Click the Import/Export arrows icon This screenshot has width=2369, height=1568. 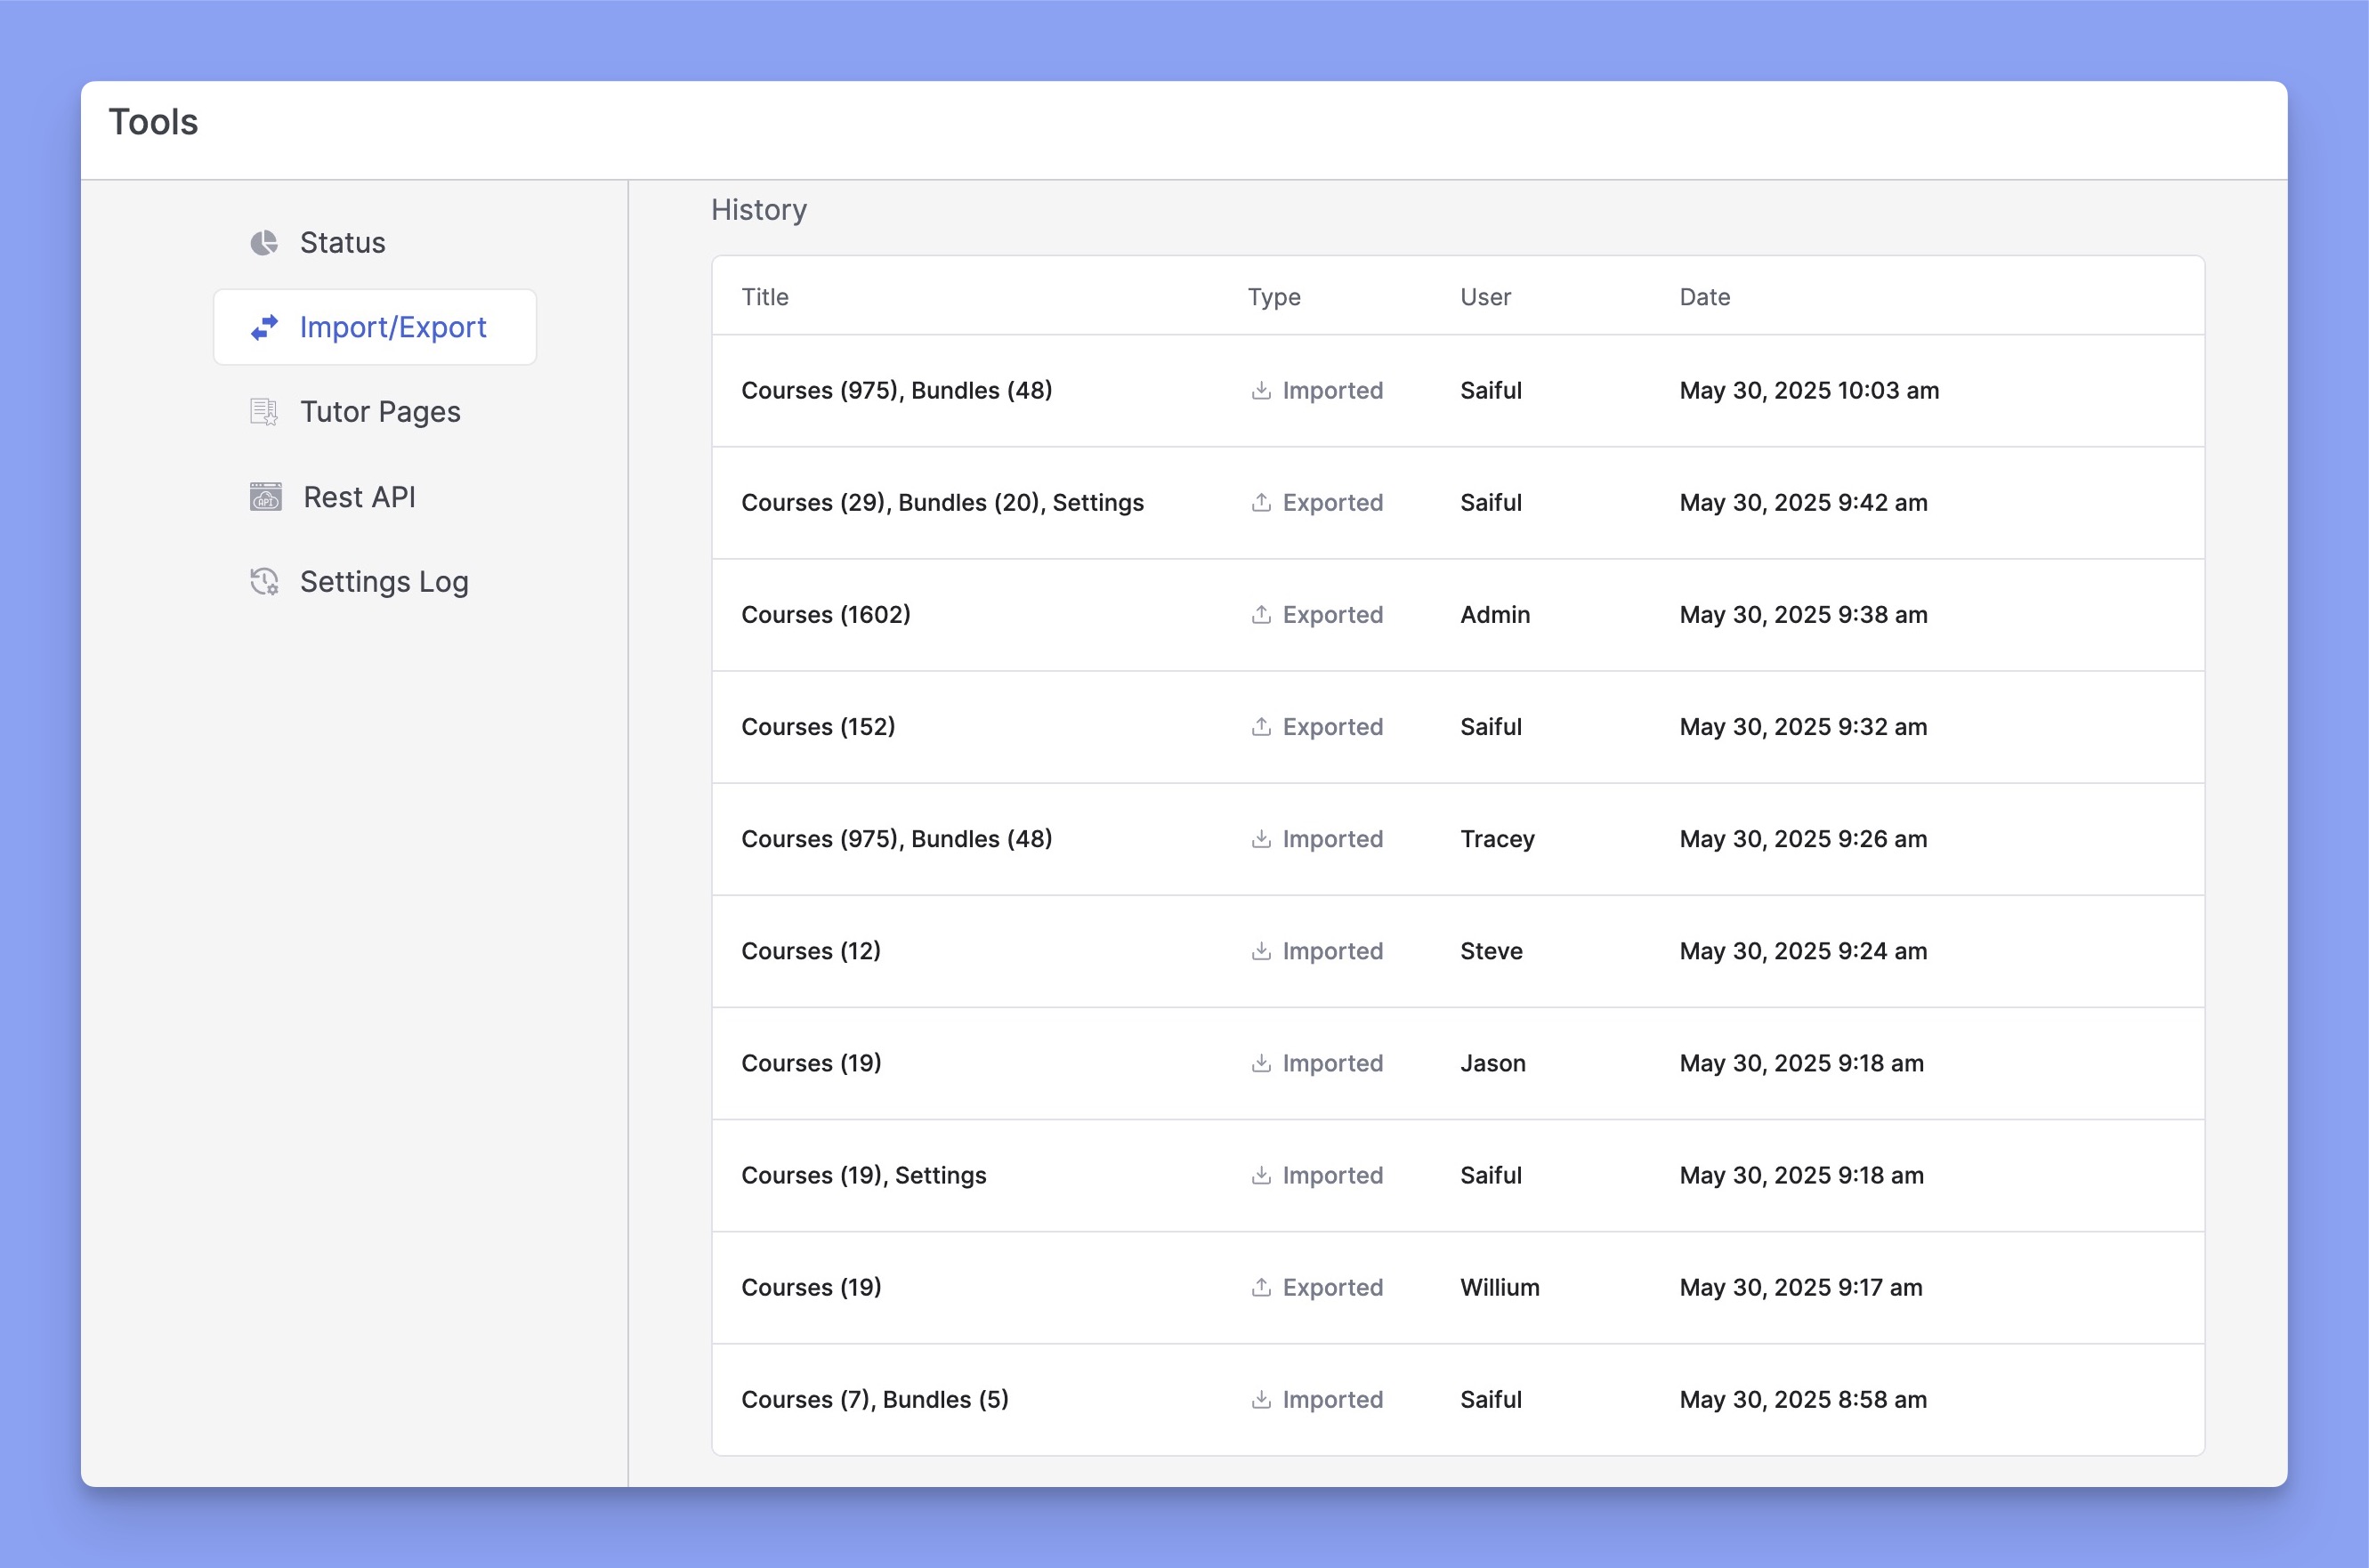[x=264, y=327]
